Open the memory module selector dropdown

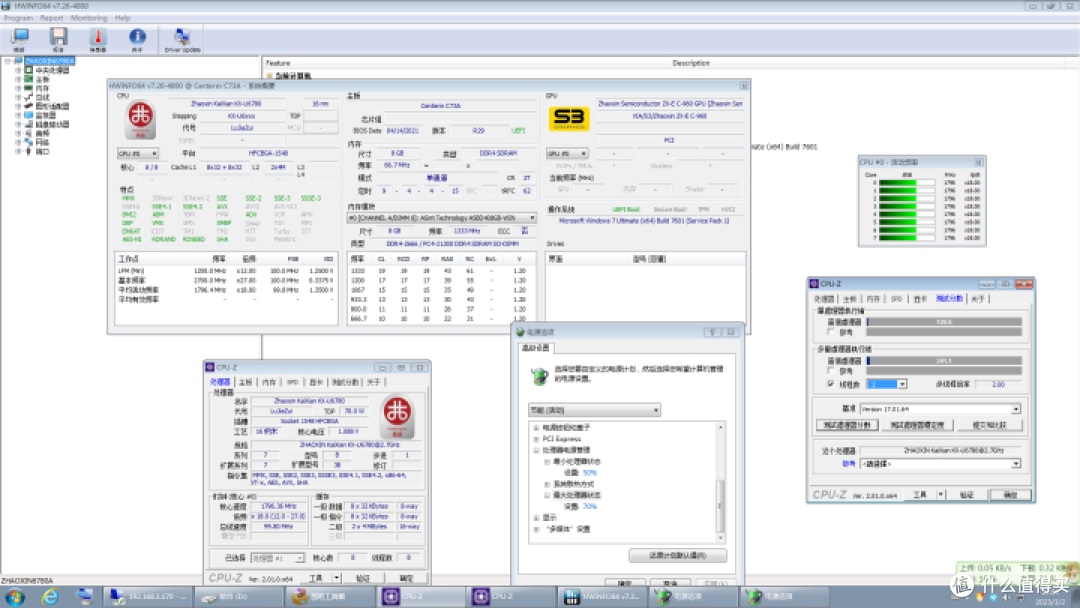442,218
